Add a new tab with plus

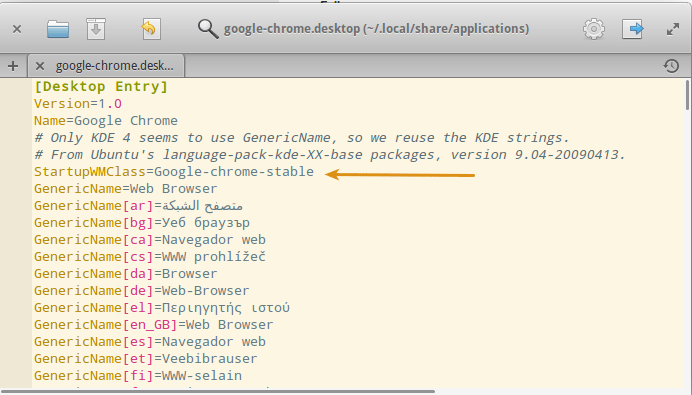coord(13,66)
